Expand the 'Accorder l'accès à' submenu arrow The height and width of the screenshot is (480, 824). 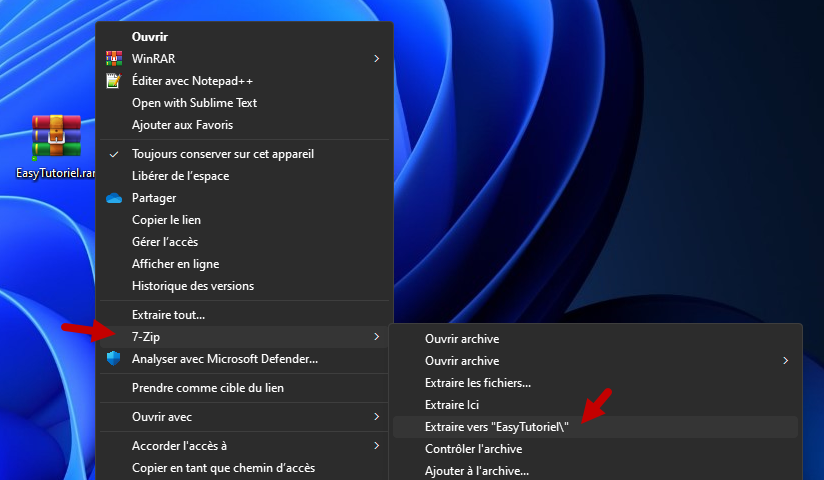pyautogui.click(x=376, y=445)
